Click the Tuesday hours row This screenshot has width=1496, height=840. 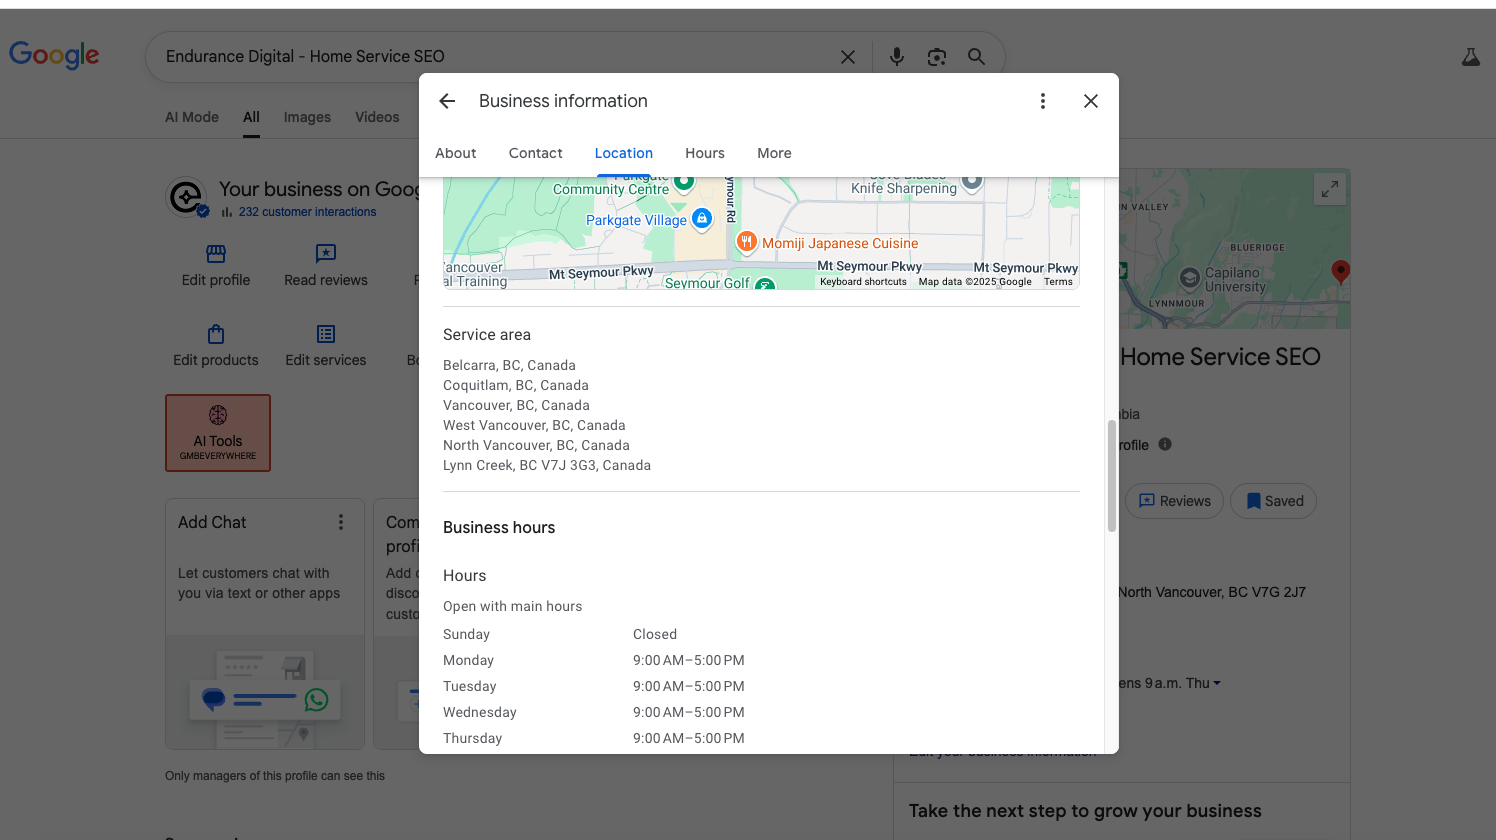point(761,686)
